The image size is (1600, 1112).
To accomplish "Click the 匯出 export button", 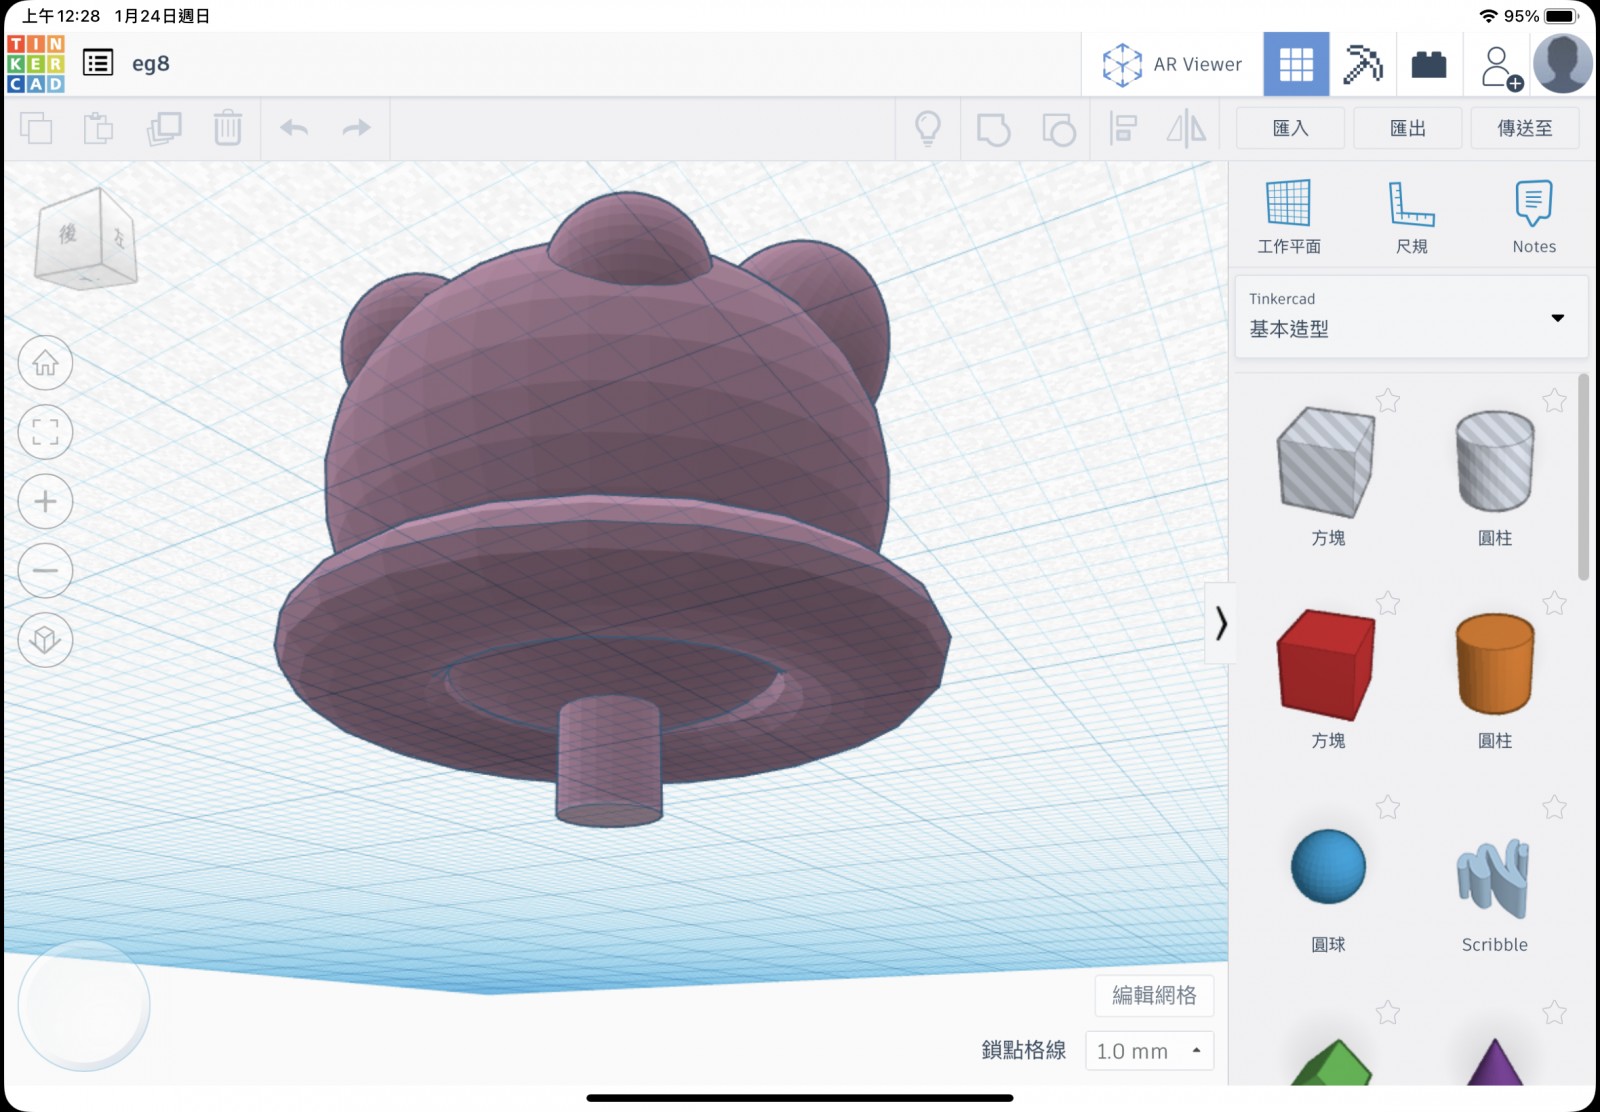I will 1408,128.
